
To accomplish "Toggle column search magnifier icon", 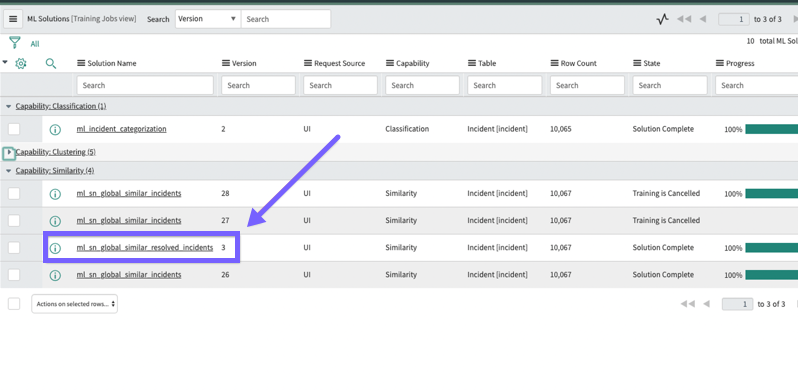I will tap(50, 64).
